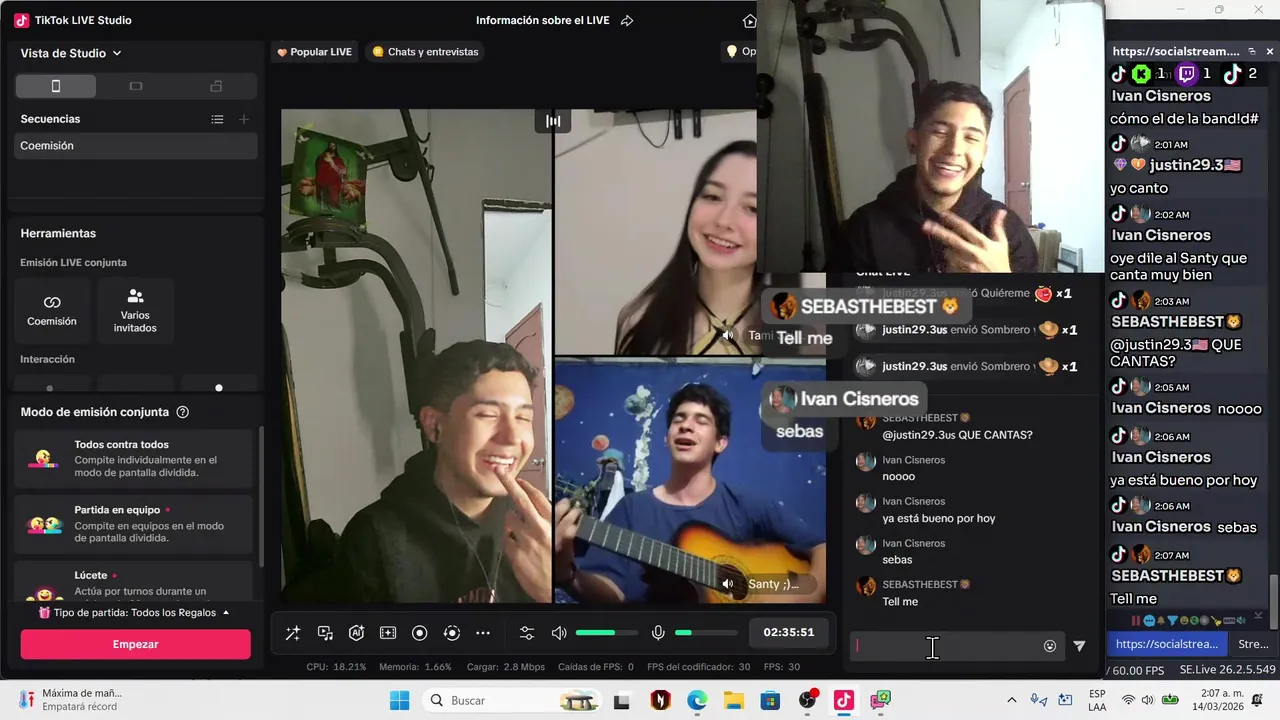Screen dimensions: 1280x720
Task: Open File Explorer from taskbar
Action: pos(734,700)
